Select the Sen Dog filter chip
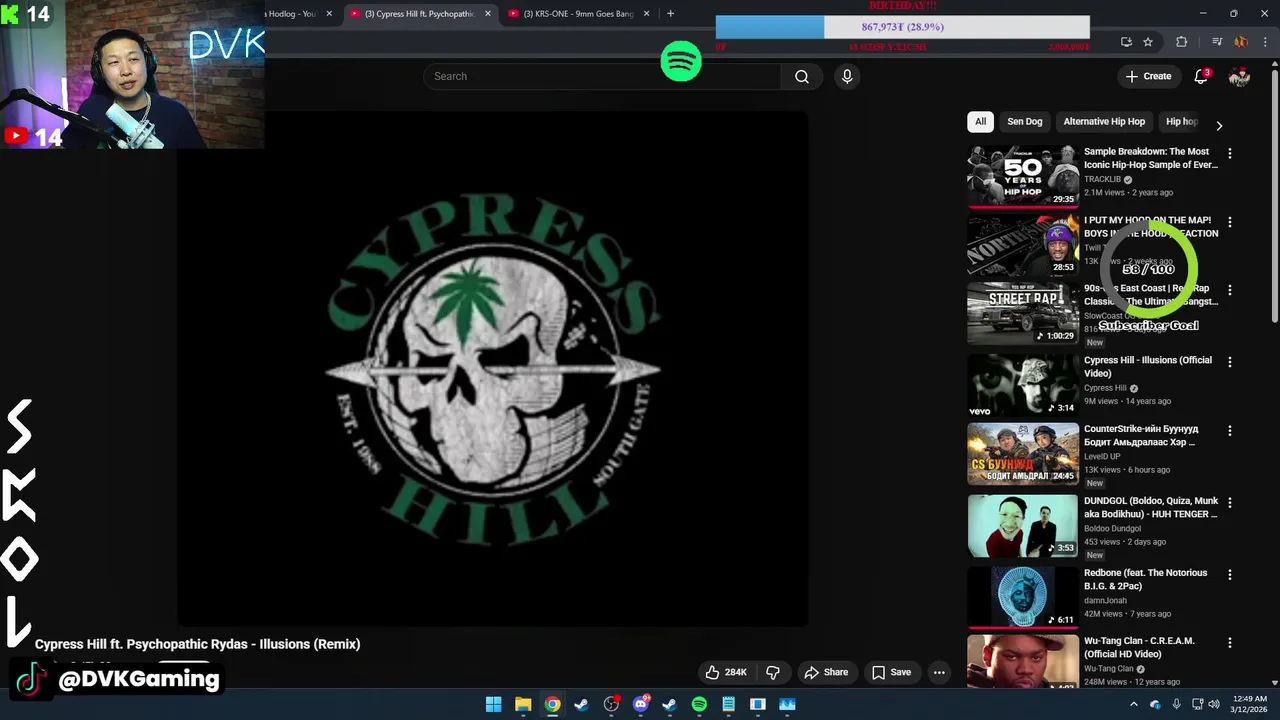1280x720 pixels. coord(1024,122)
